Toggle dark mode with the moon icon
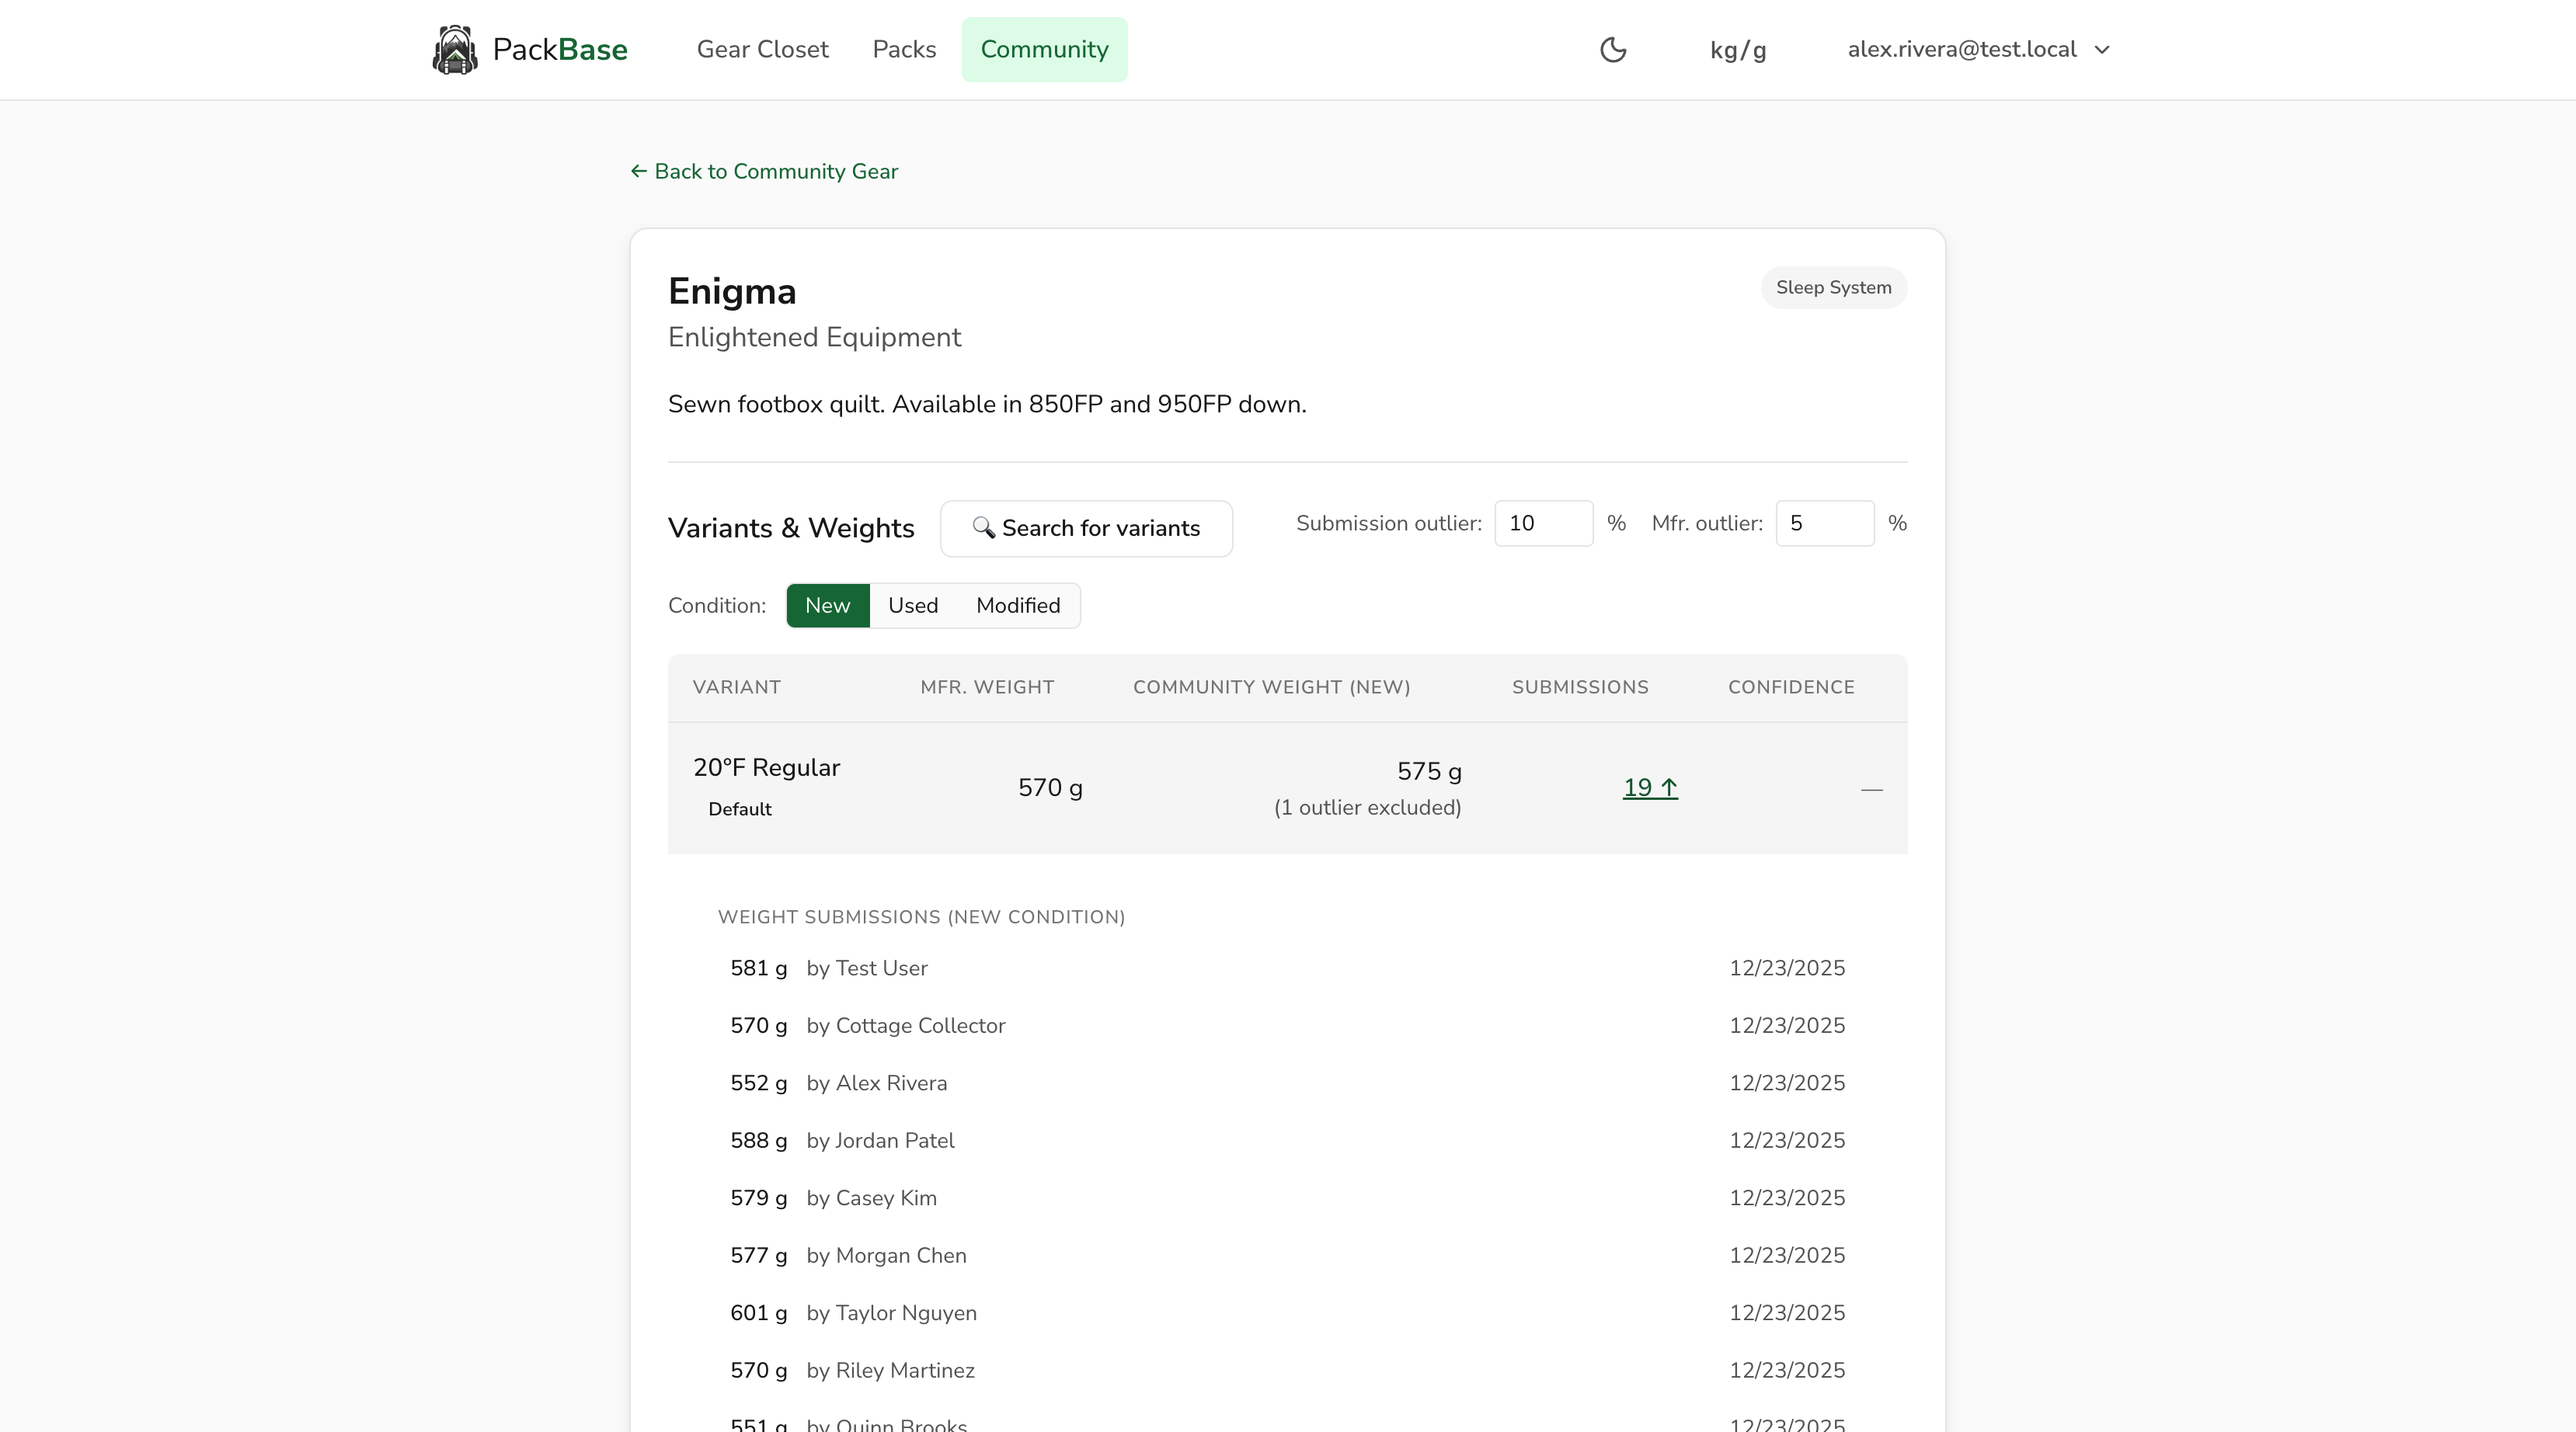The width and height of the screenshot is (2576, 1432). point(1613,49)
